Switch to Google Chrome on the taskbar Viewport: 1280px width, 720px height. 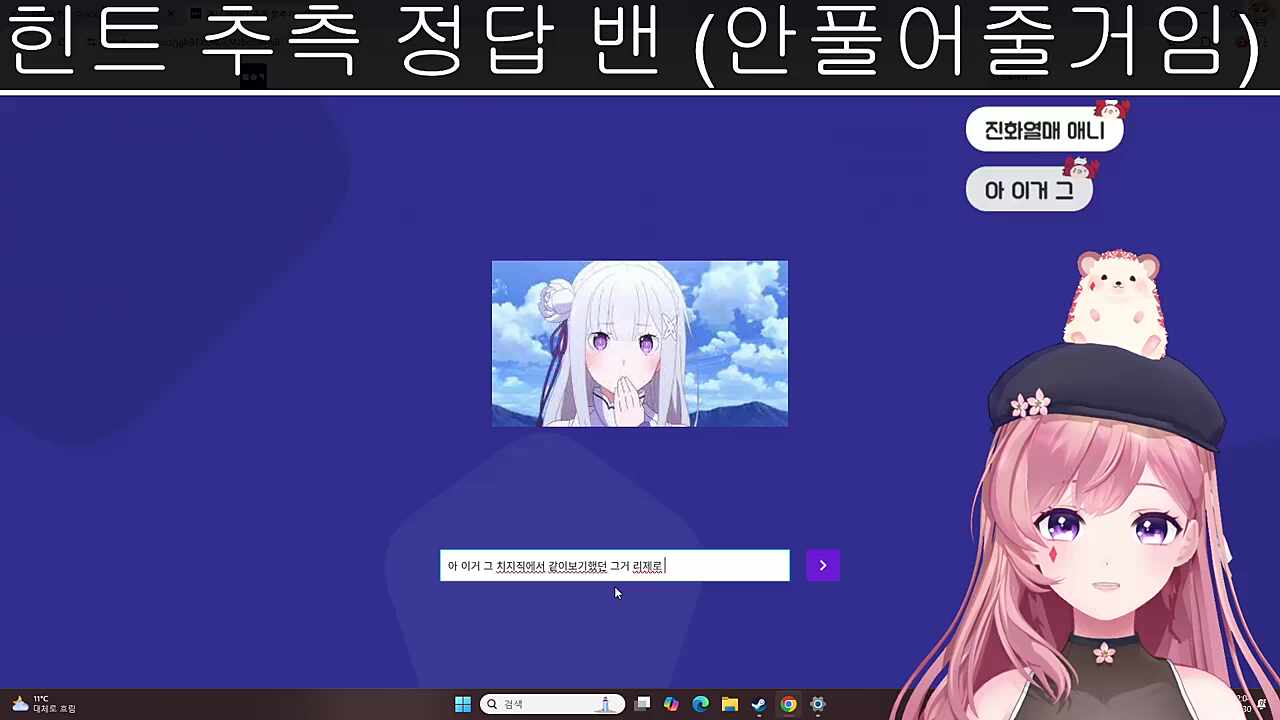[788, 704]
